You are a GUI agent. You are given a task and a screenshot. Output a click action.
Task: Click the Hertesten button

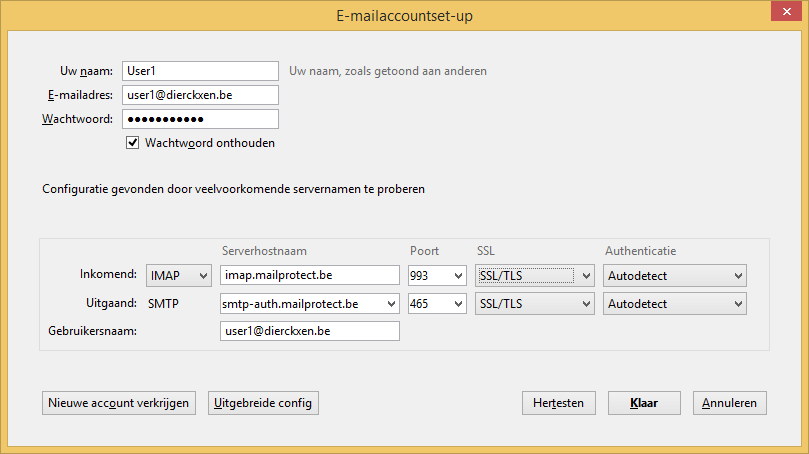[x=559, y=403]
